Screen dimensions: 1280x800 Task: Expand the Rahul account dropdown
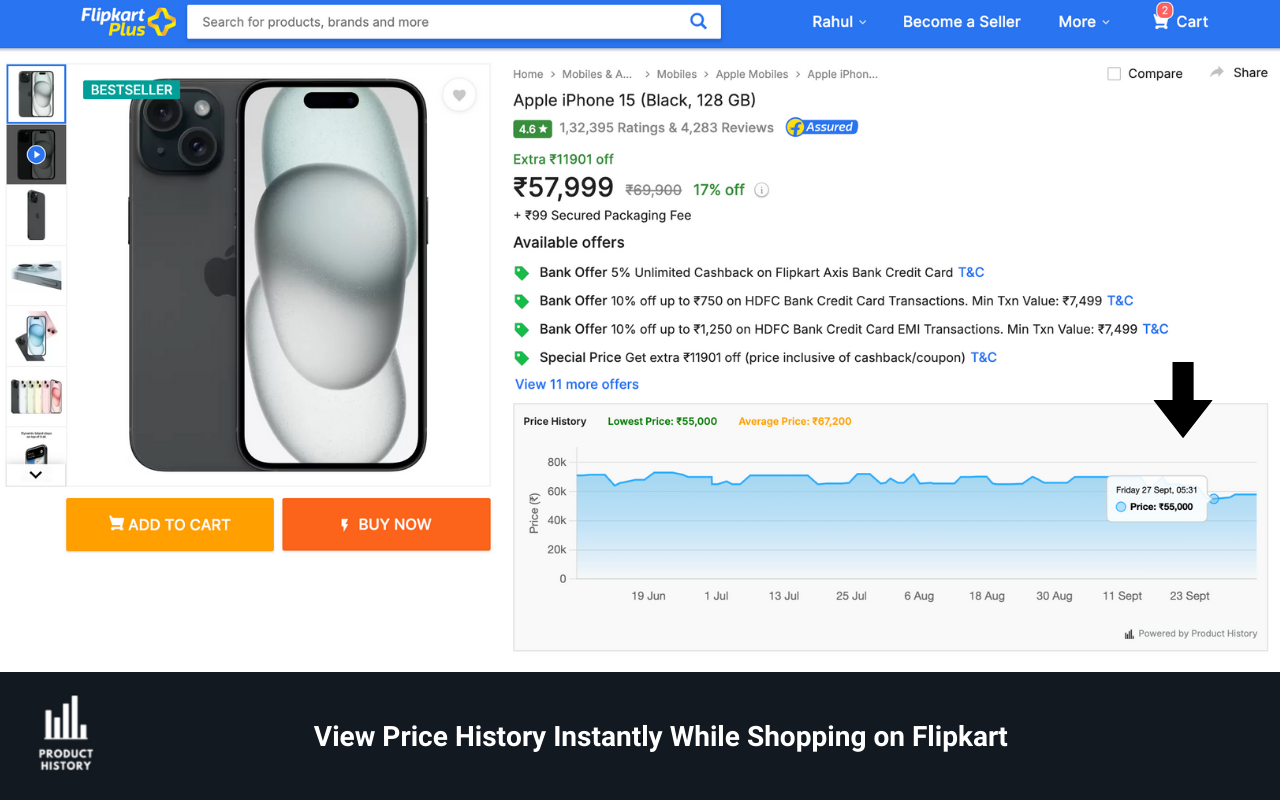point(839,21)
